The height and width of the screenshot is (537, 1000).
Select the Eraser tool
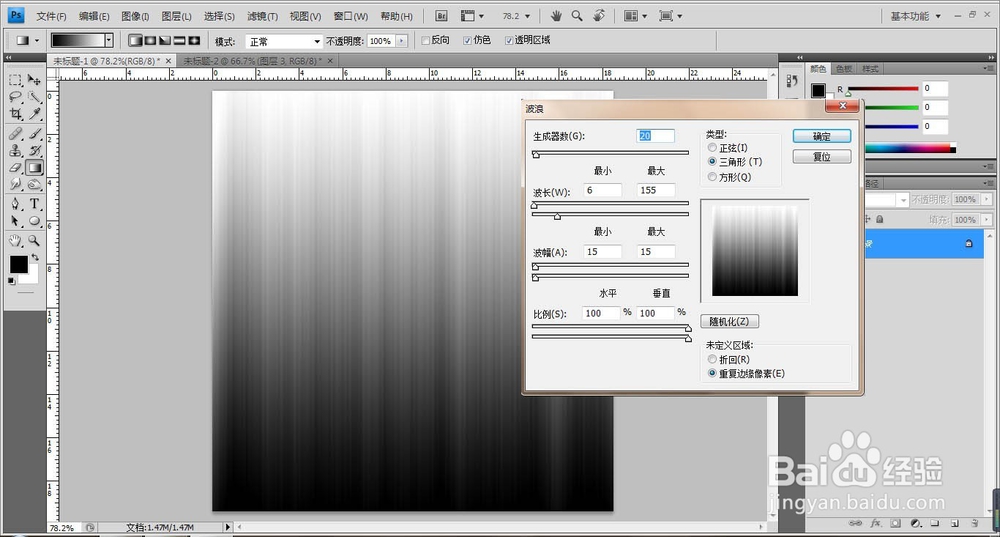tap(15, 168)
